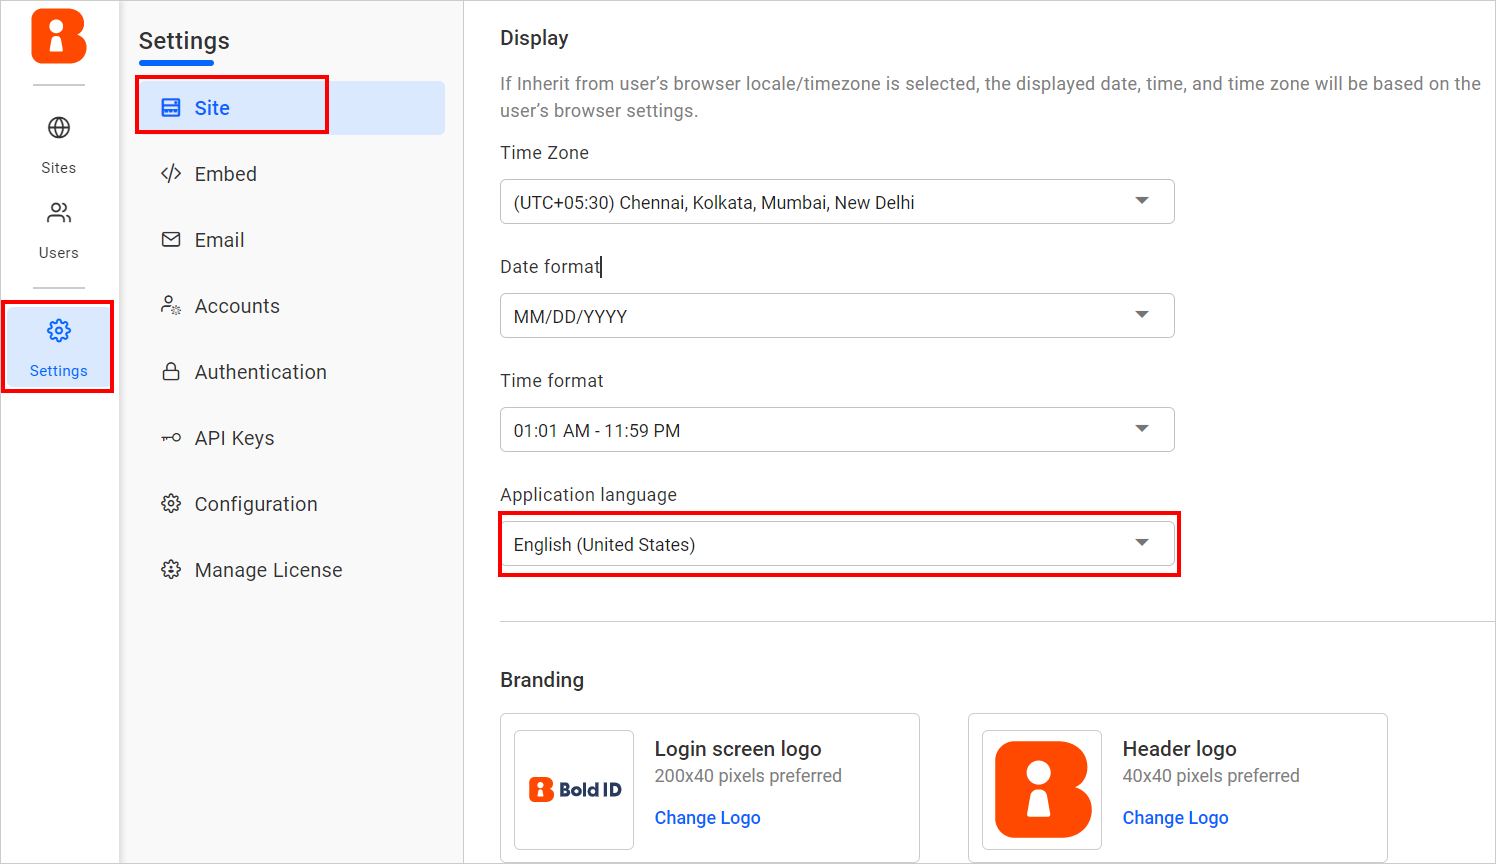1496x864 pixels.
Task: Click the Embed code brackets icon
Action: [x=171, y=174]
